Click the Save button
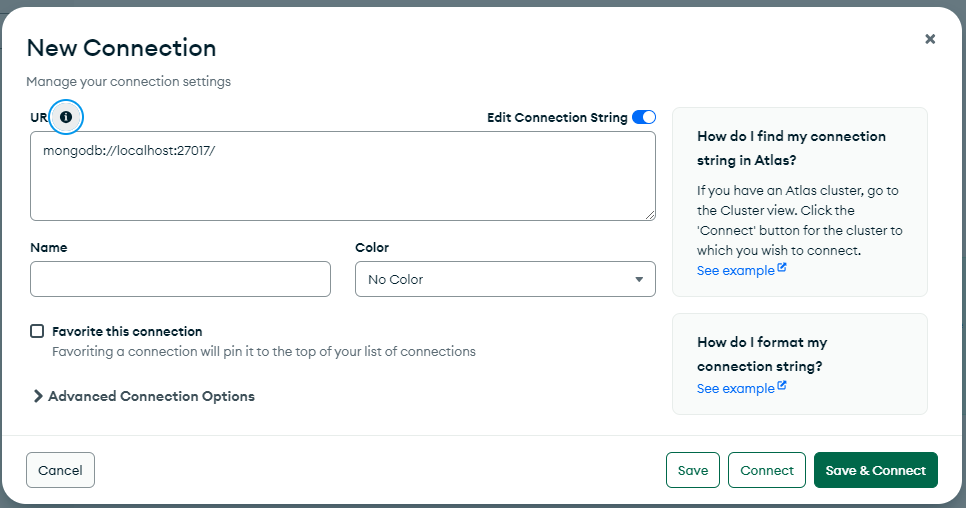The width and height of the screenshot is (966, 508). [x=693, y=471]
